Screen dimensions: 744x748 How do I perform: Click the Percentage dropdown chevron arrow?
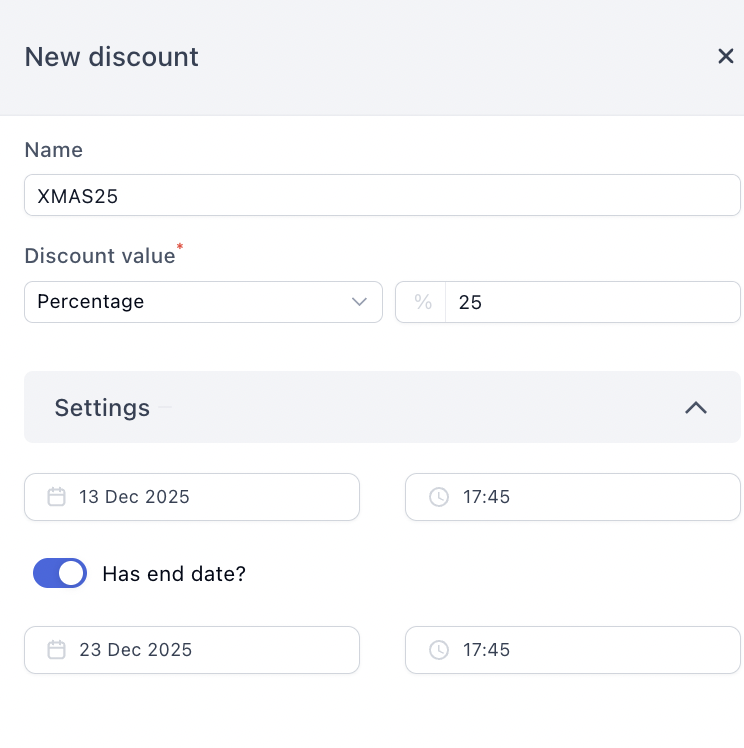pos(359,302)
